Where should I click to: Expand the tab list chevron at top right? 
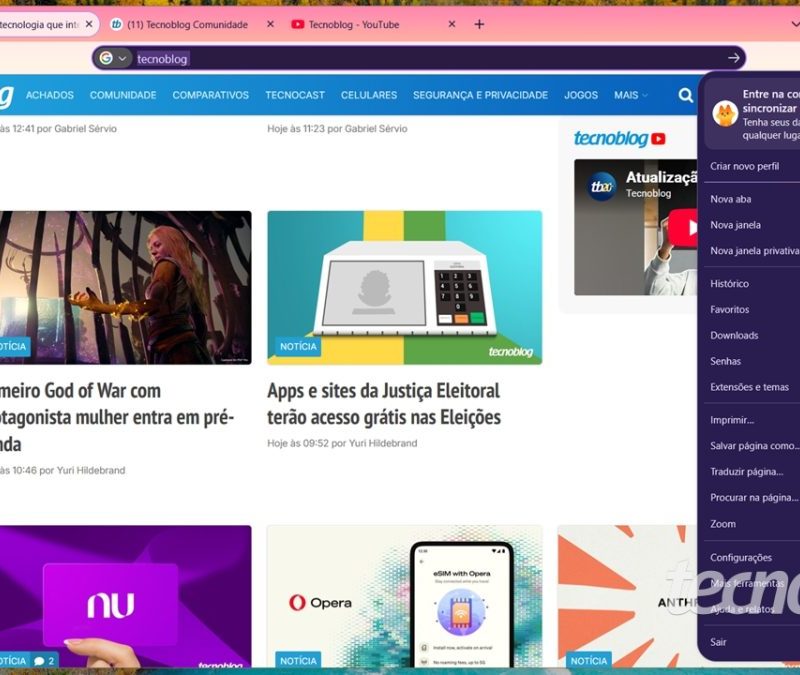pyautogui.click(x=795, y=24)
